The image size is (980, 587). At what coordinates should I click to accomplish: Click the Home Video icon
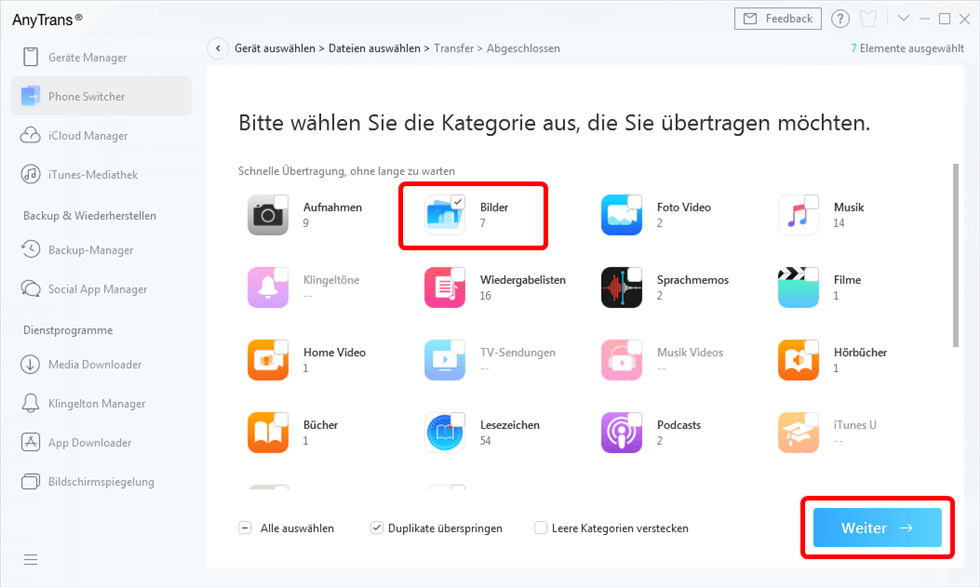pyautogui.click(x=268, y=360)
